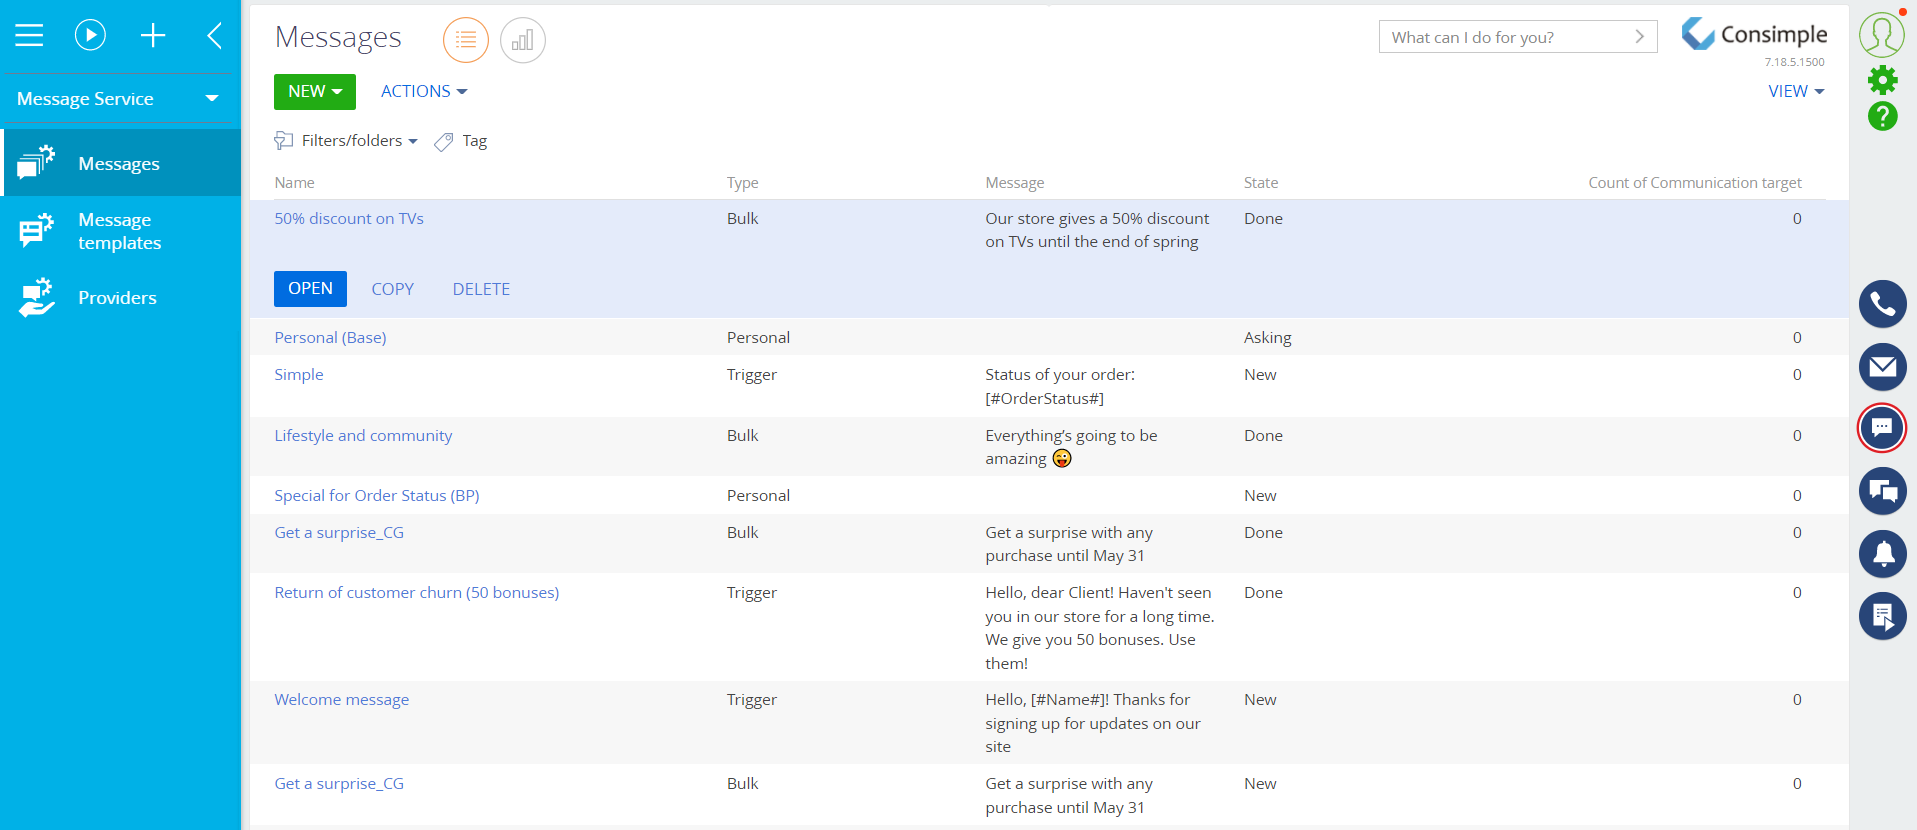Open the hamburger navigation menu
Viewport: 1917px width, 830px height.
pos(29,36)
